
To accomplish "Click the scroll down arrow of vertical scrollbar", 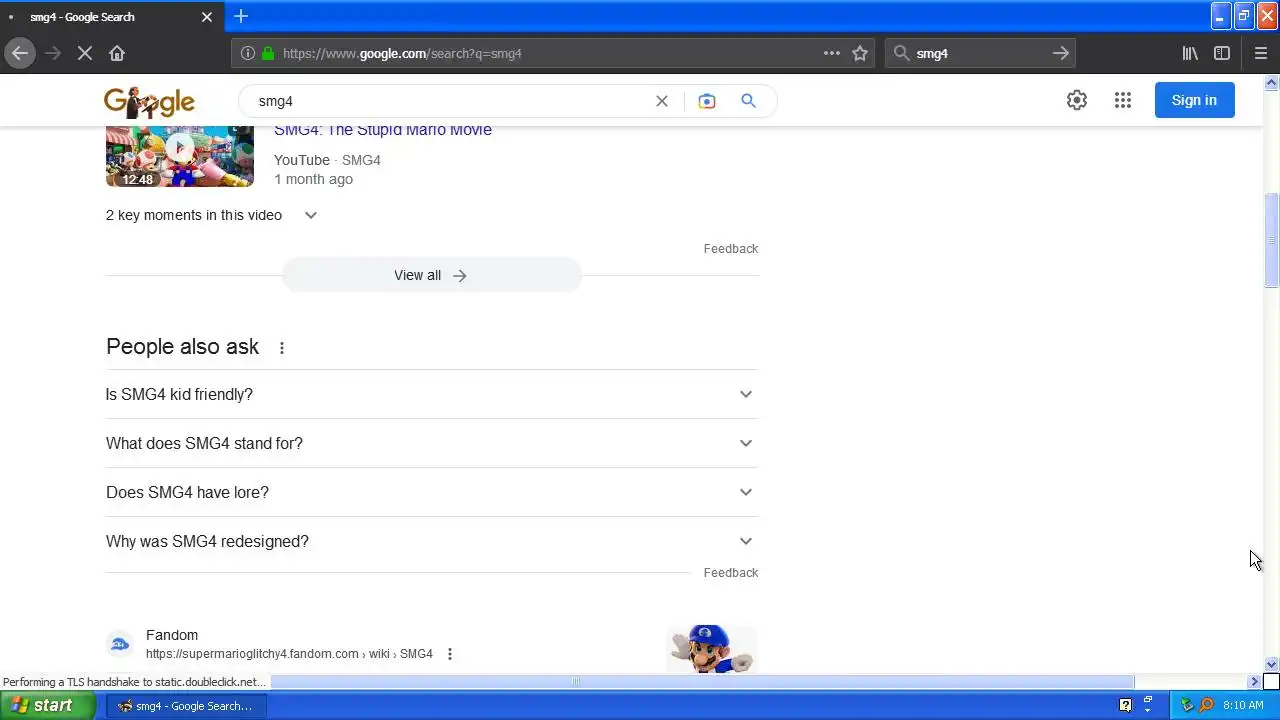I will [1271, 664].
